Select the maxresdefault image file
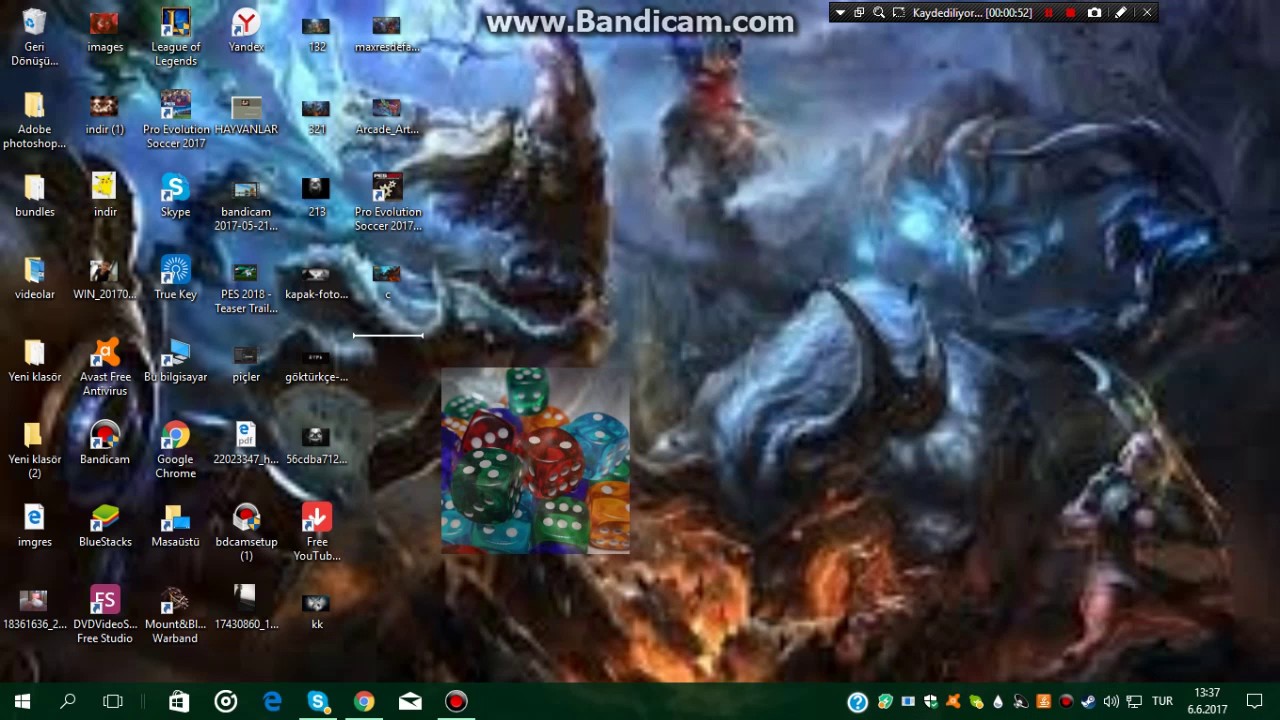The width and height of the screenshot is (1280, 720). [x=387, y=33]
